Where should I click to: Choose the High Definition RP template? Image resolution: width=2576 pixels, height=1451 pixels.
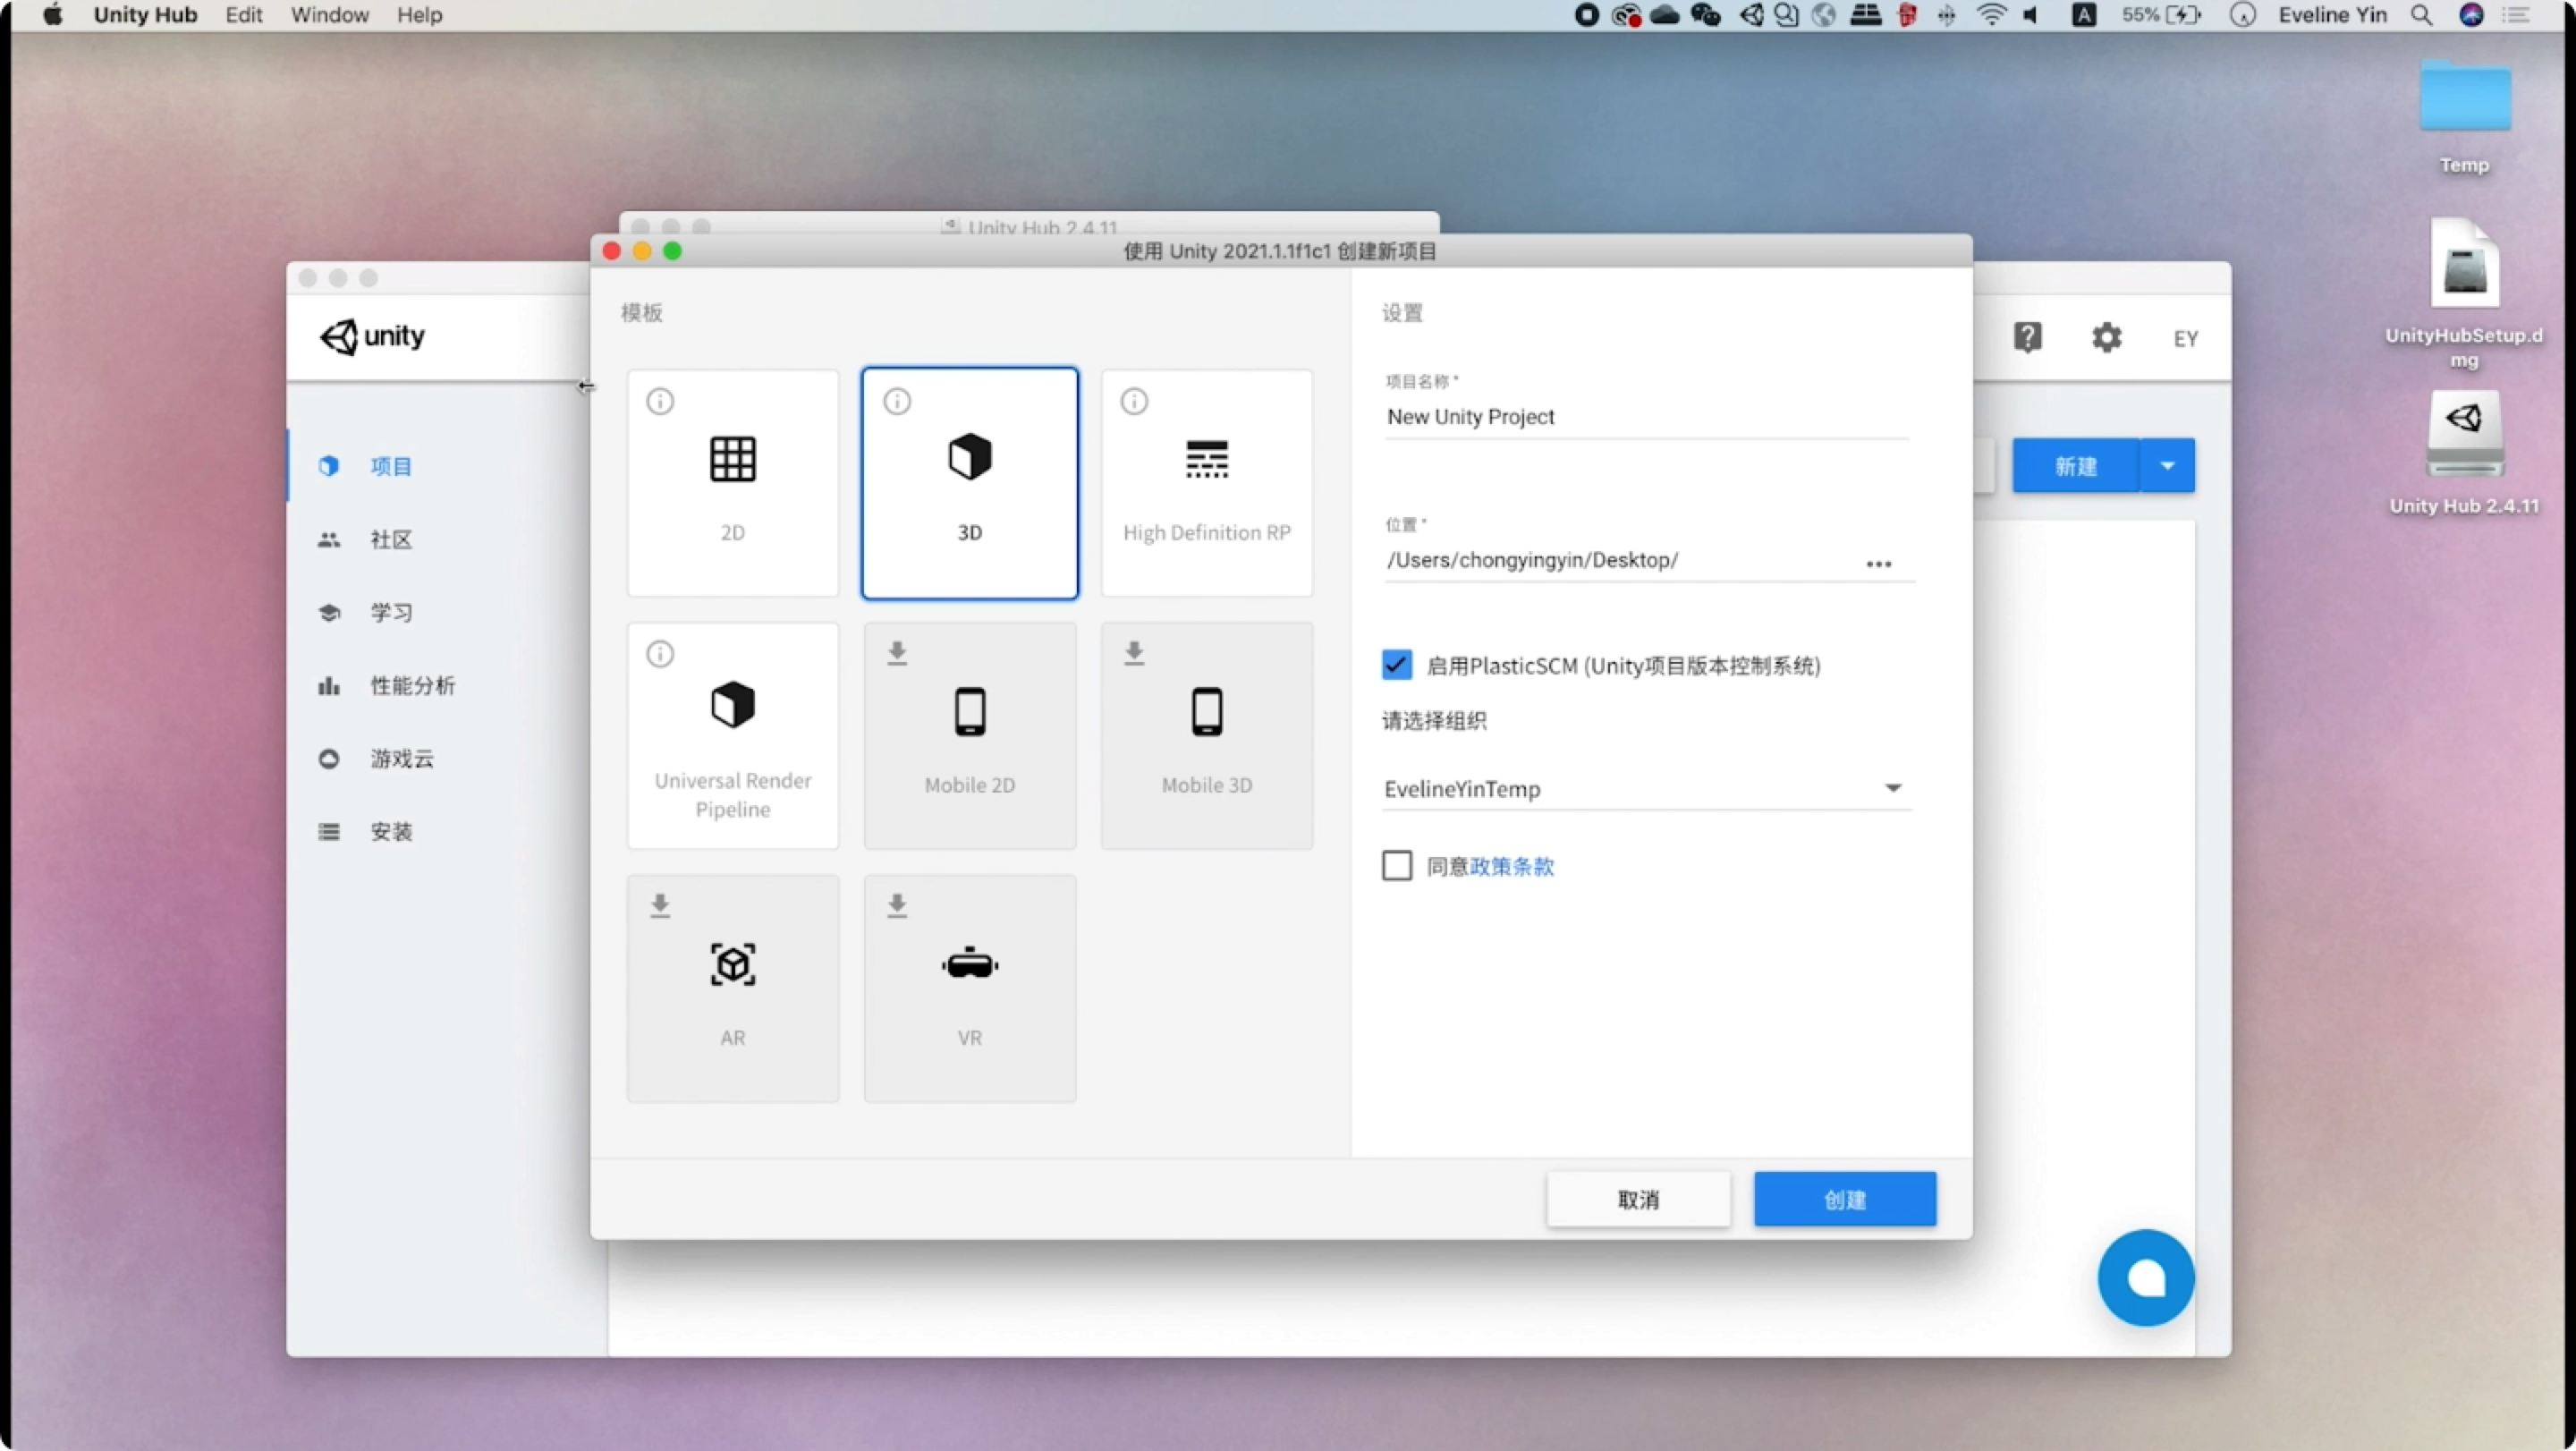1206,483
